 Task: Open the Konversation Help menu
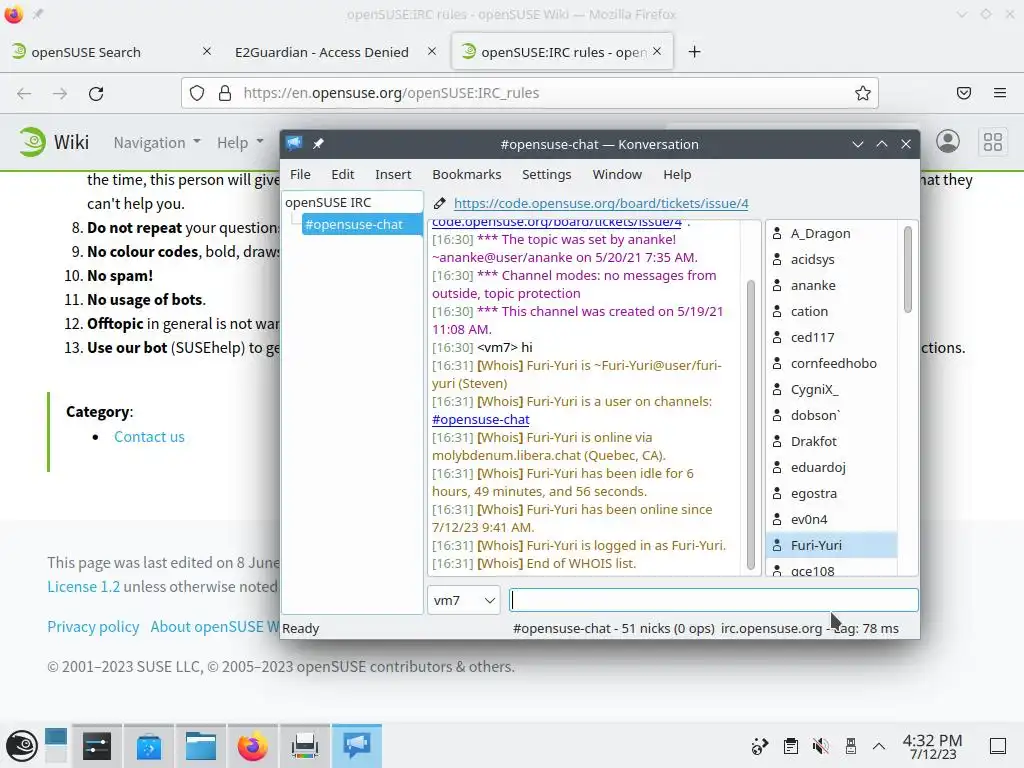[x=677, y=174]
